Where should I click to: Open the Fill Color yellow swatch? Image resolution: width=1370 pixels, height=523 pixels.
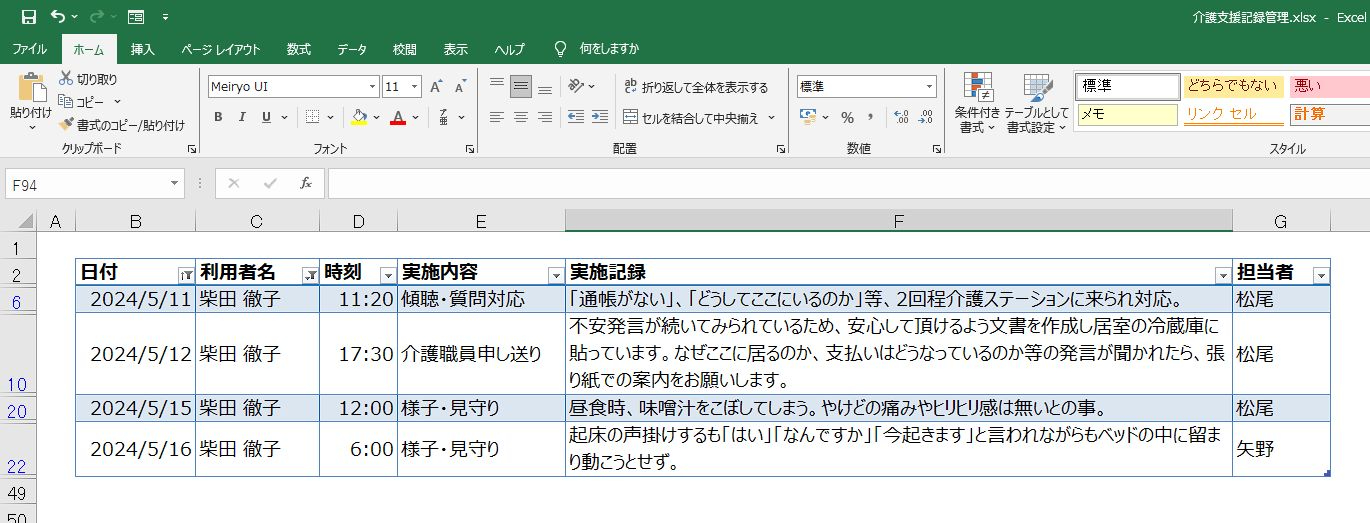point(360,118)
